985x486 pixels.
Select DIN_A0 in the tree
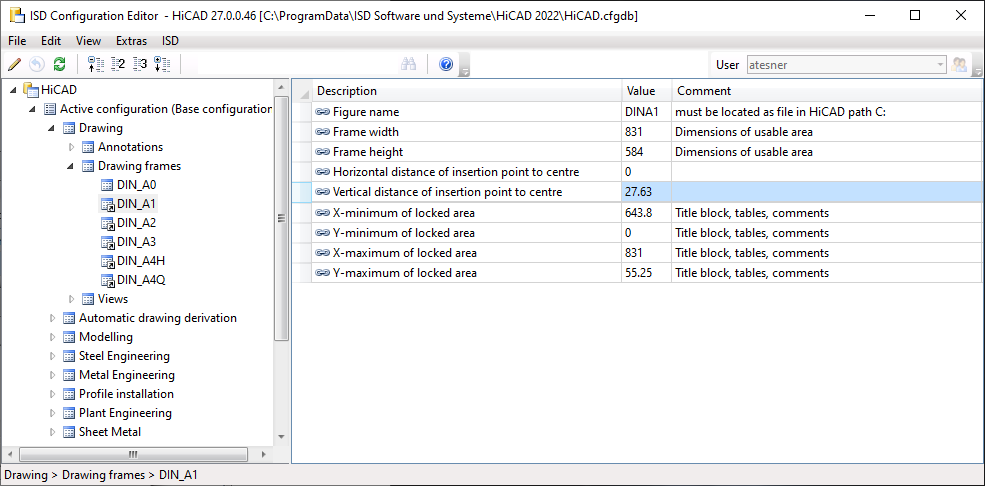(136, 185)
